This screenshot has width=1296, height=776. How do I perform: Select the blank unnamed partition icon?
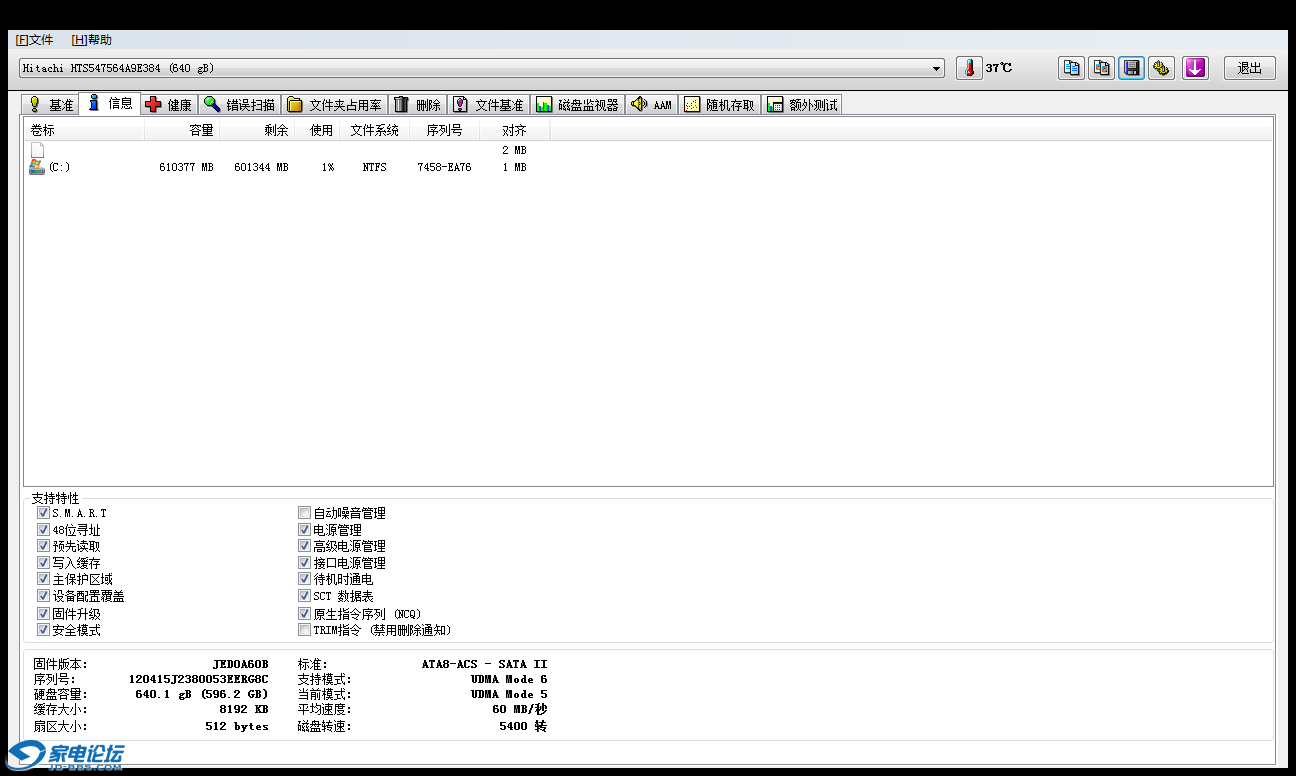pyautogui.click(x=37, y=150)
